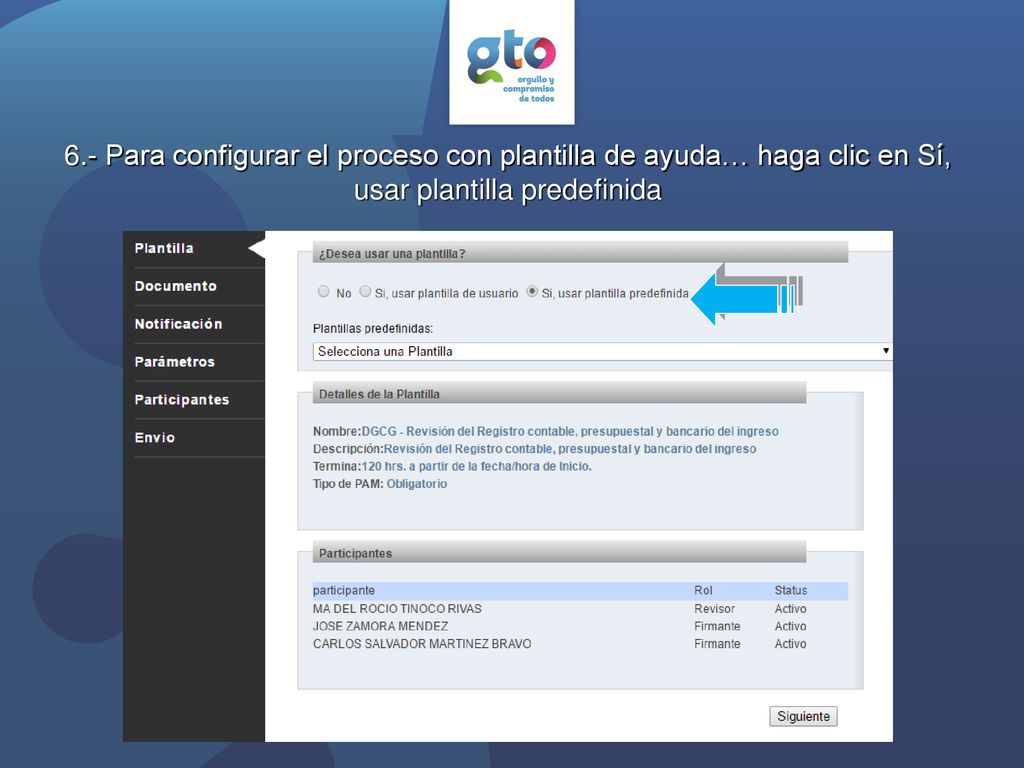Click the 'Revisor' role cell
Image resolution: width=1024 pixels, height=768 pixels.
[714, 609]
